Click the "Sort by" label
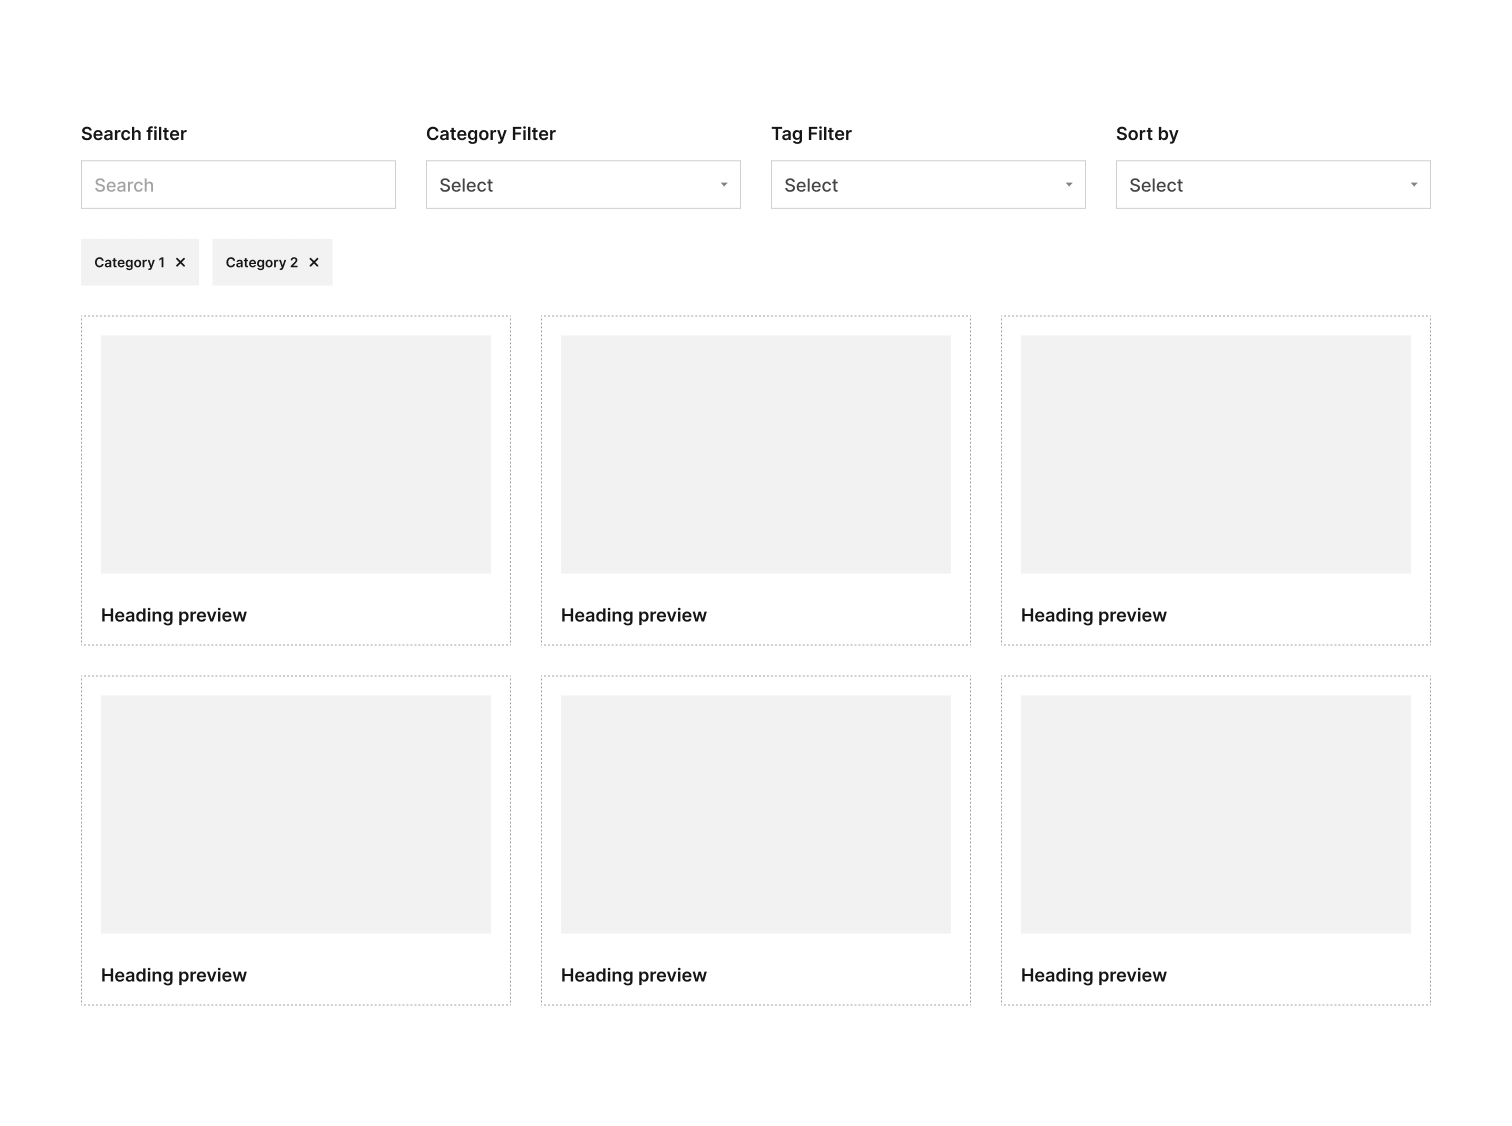 1147,134
